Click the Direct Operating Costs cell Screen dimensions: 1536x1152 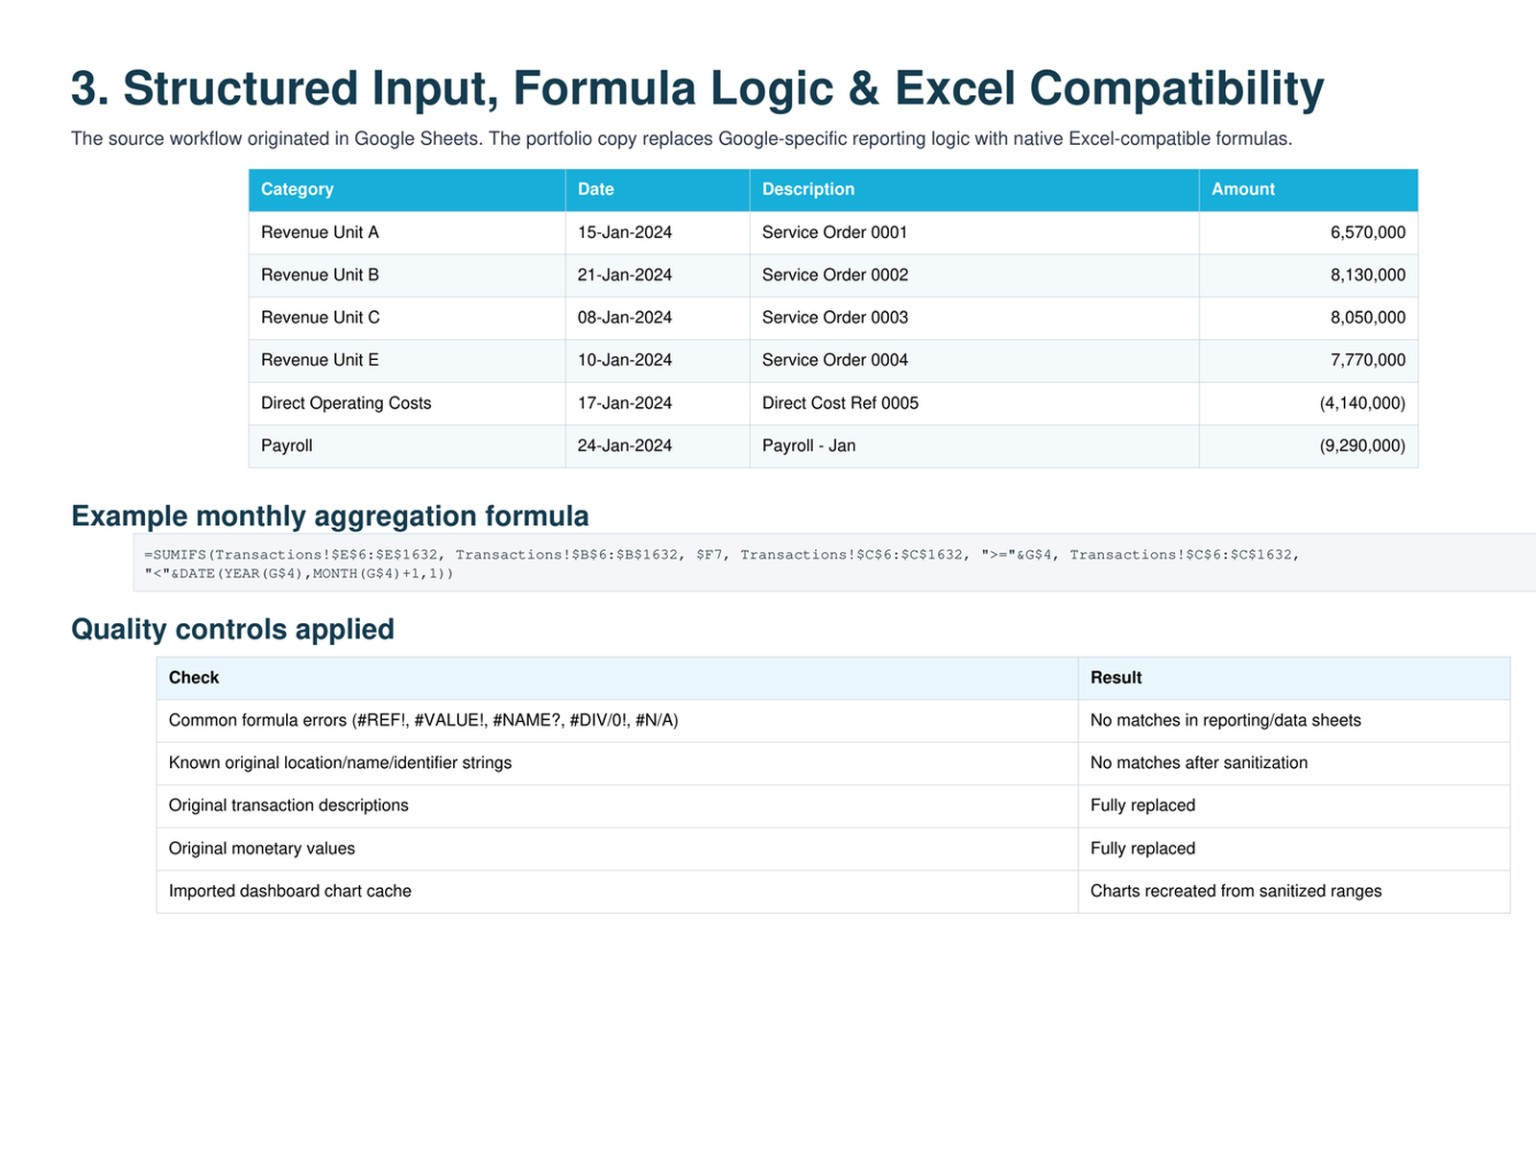(x=407, y=403)
